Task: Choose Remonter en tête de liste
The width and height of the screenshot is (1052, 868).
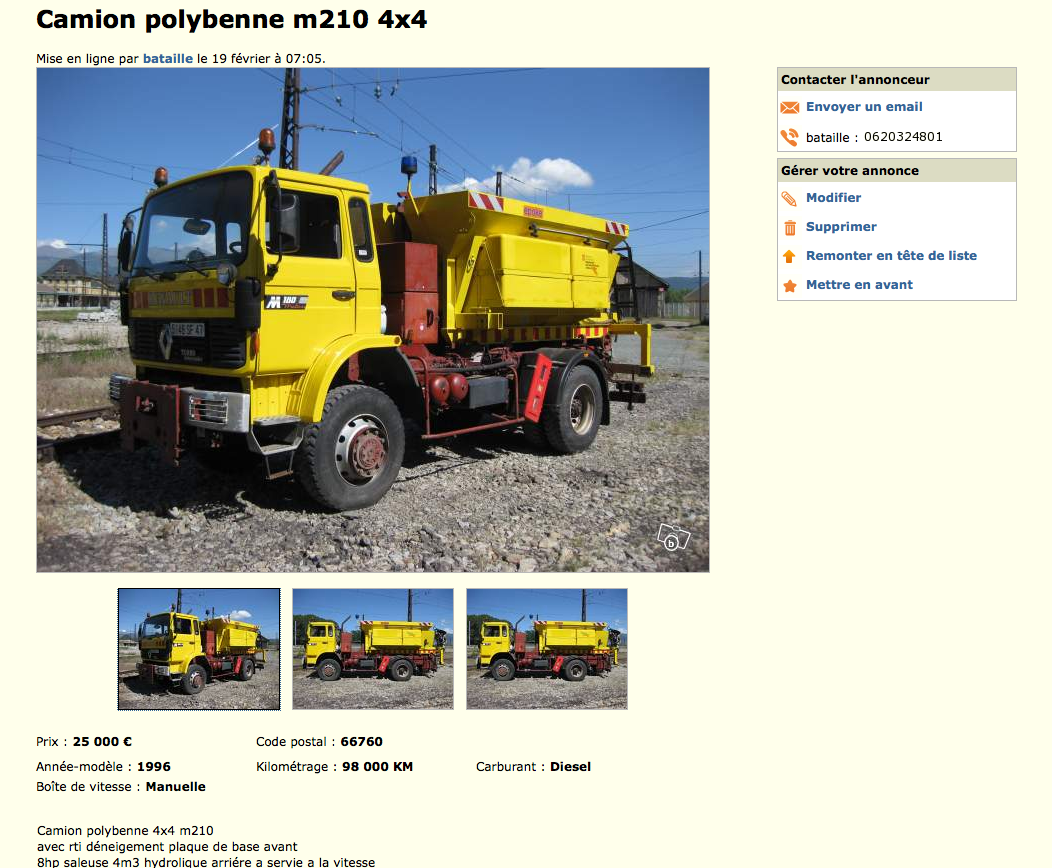Action: coord(891,256)
